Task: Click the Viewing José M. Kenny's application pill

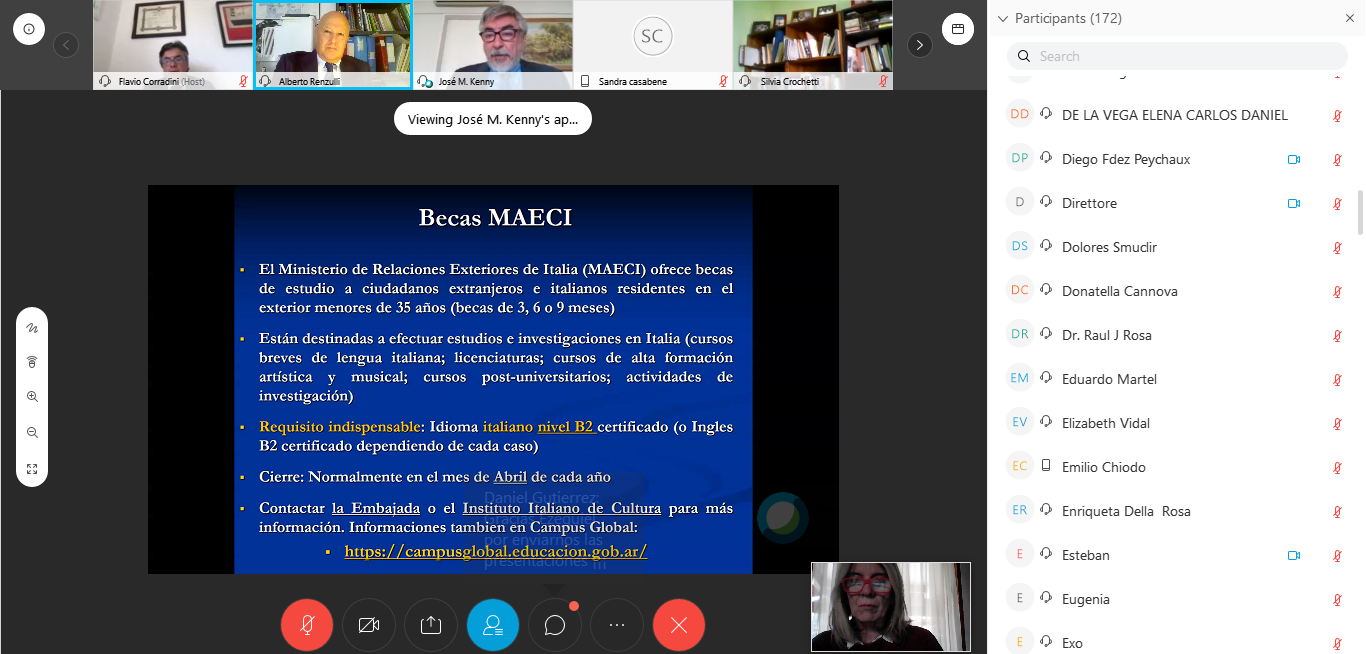Action: click(x=493, y=120)
